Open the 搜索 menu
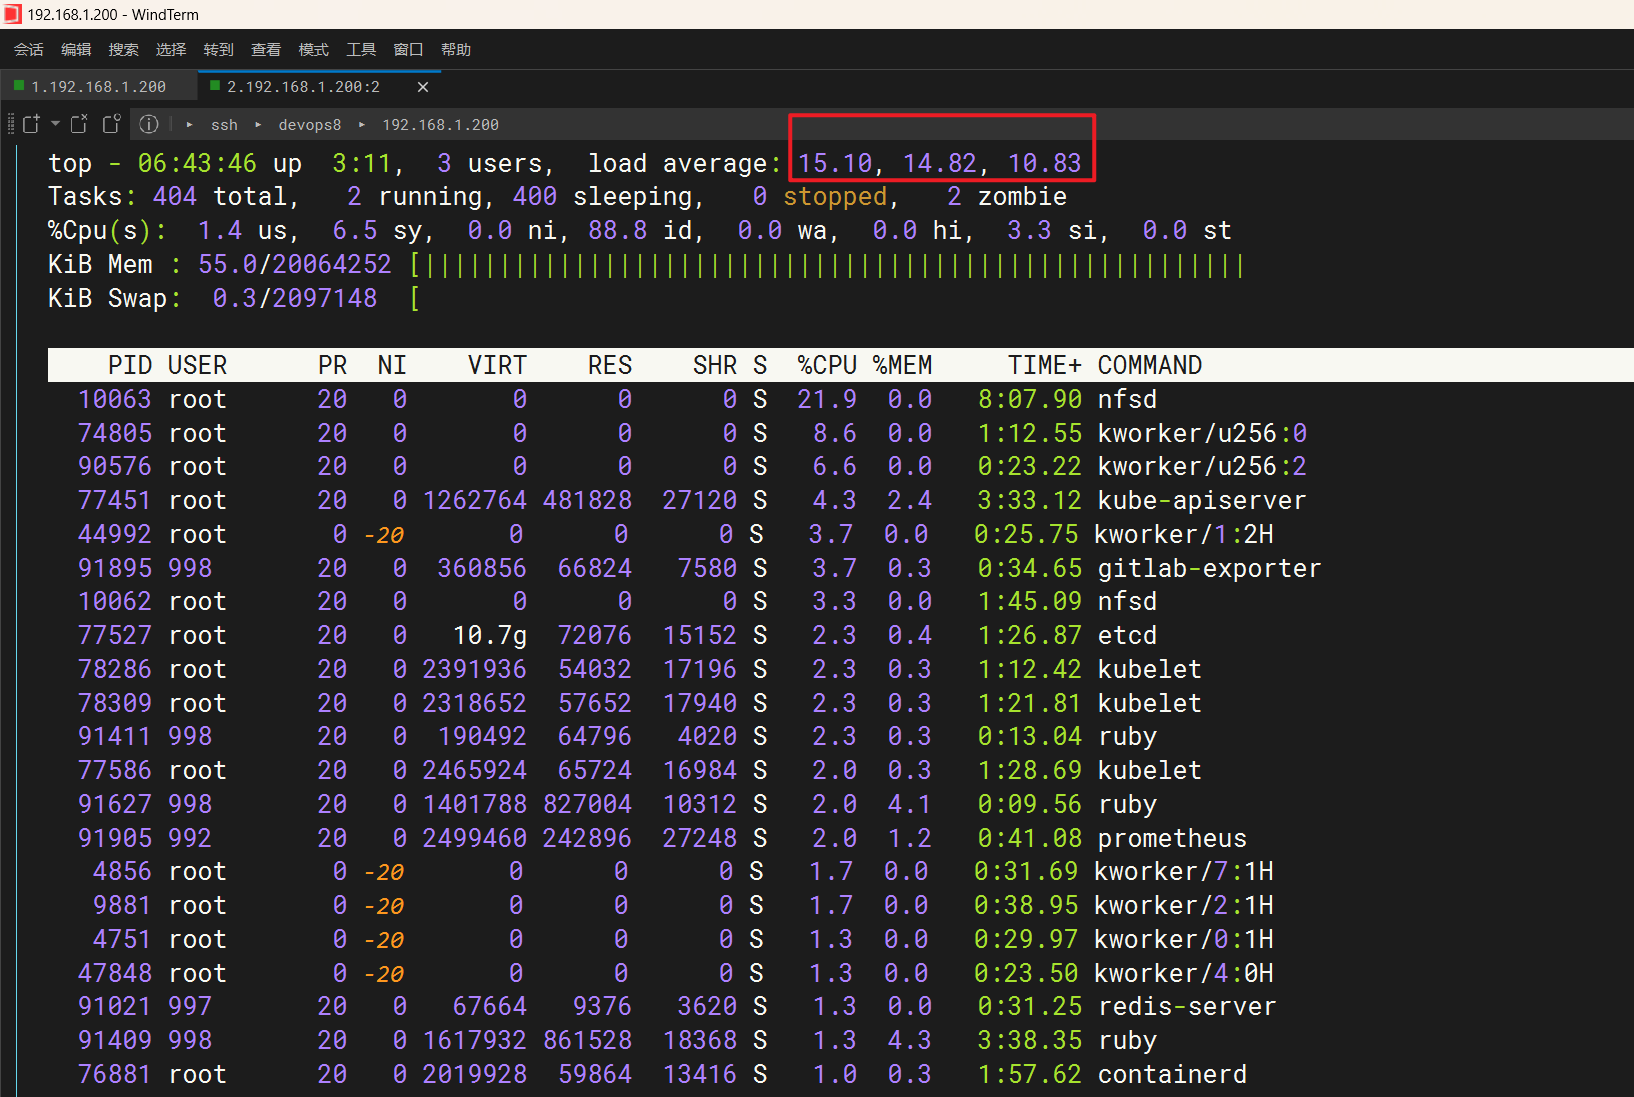The width and height of the screenshot is (1634, 1097). pos(124,49)
